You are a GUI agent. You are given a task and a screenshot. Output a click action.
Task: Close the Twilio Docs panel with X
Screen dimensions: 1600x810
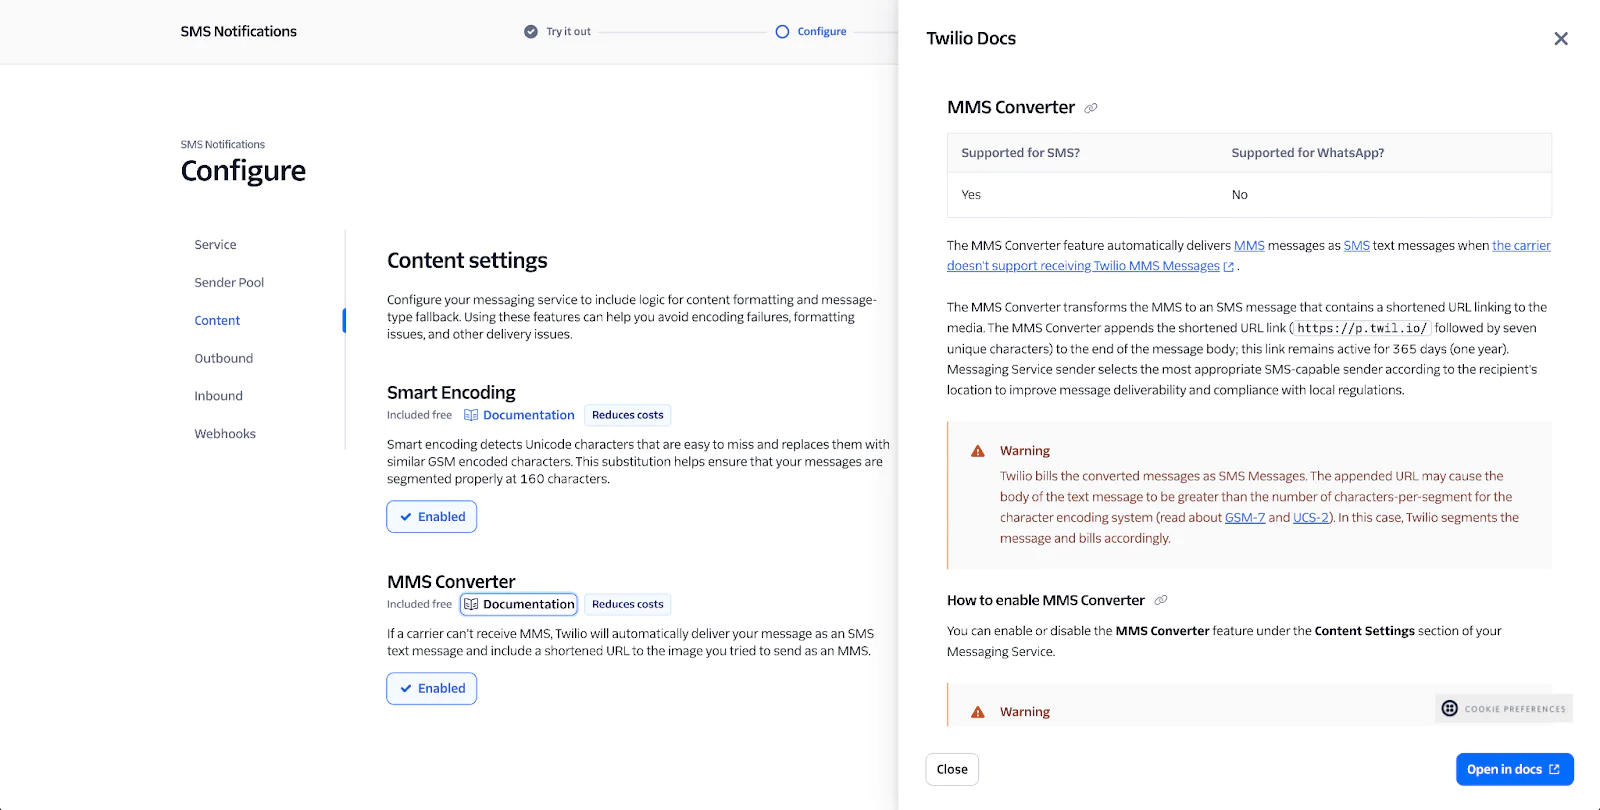click(x=1560, y=38)
